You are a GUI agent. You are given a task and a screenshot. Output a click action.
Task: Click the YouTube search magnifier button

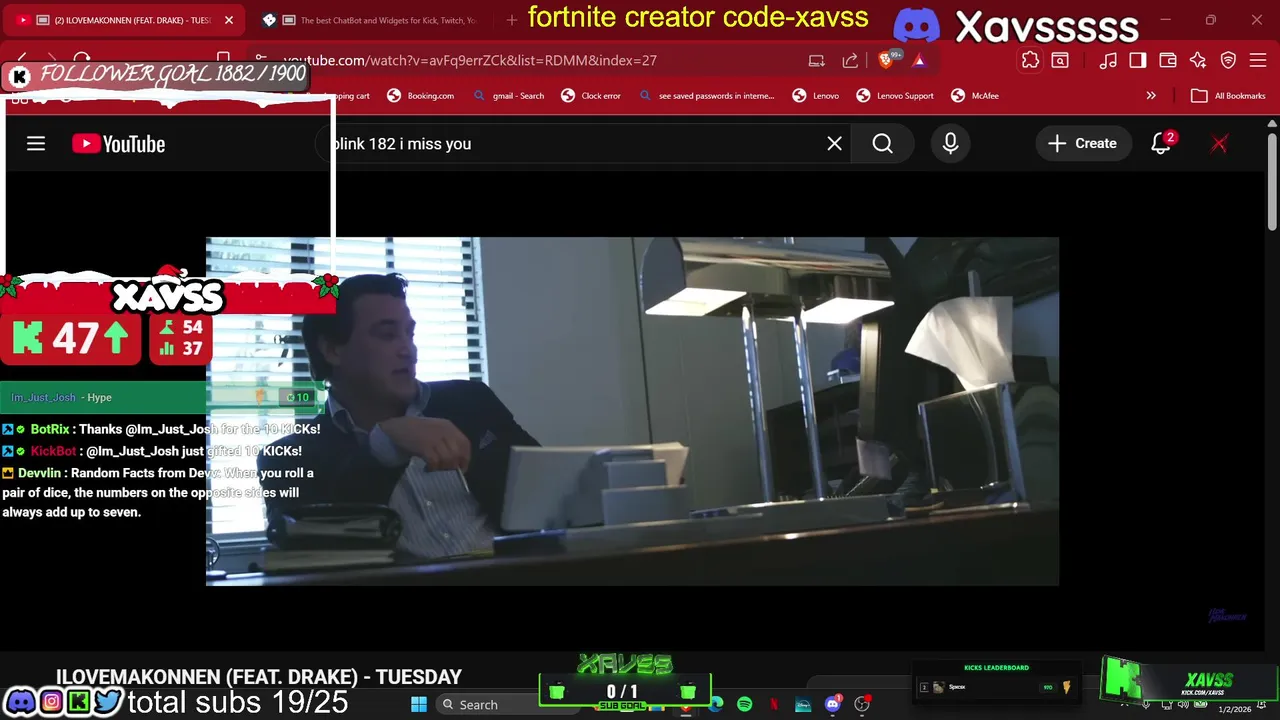click(882, 144)
